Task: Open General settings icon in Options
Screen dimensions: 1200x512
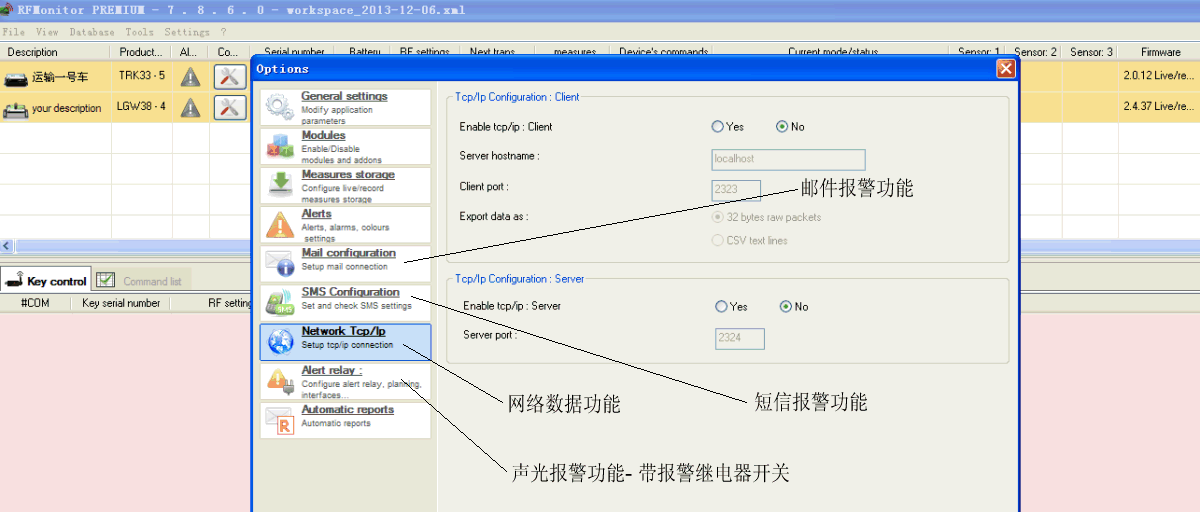Action: [278, 107]
